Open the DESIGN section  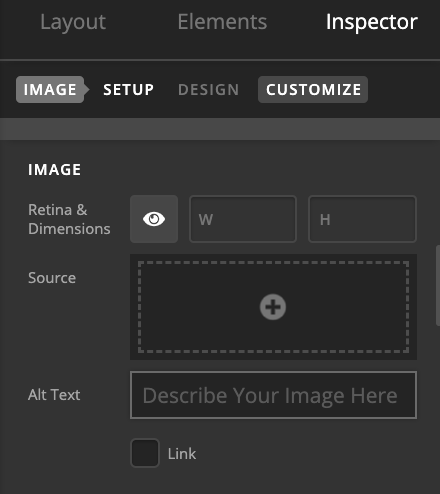pyautogui.click(x=209, y=90)
